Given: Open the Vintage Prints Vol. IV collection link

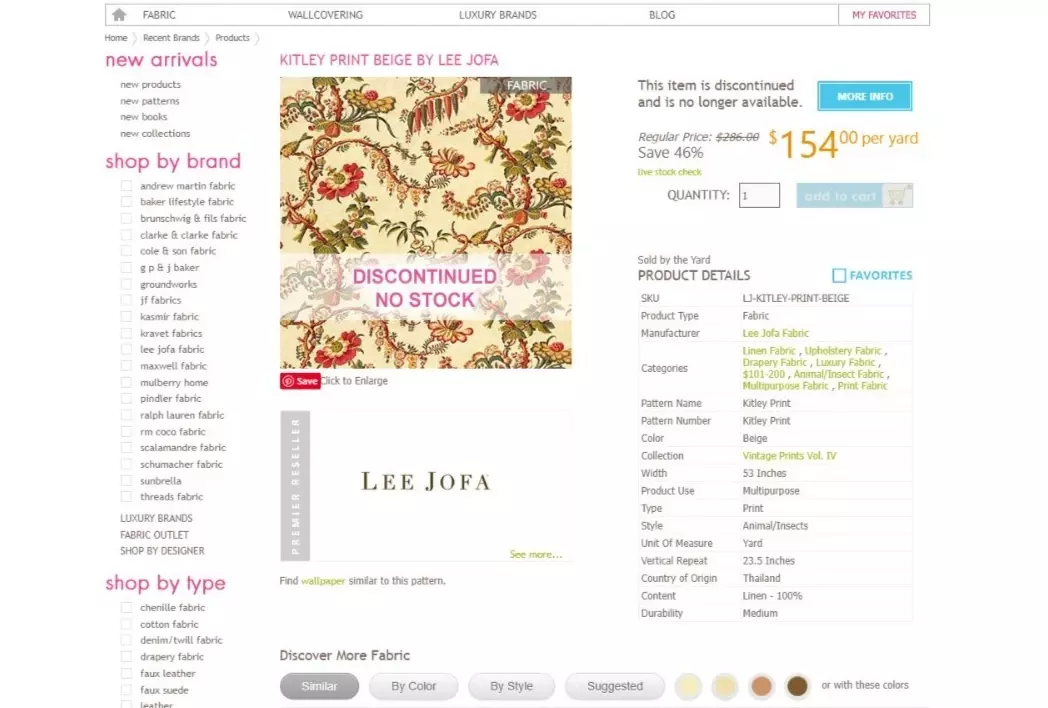Looking at the screenshot, I should [789, 456].
